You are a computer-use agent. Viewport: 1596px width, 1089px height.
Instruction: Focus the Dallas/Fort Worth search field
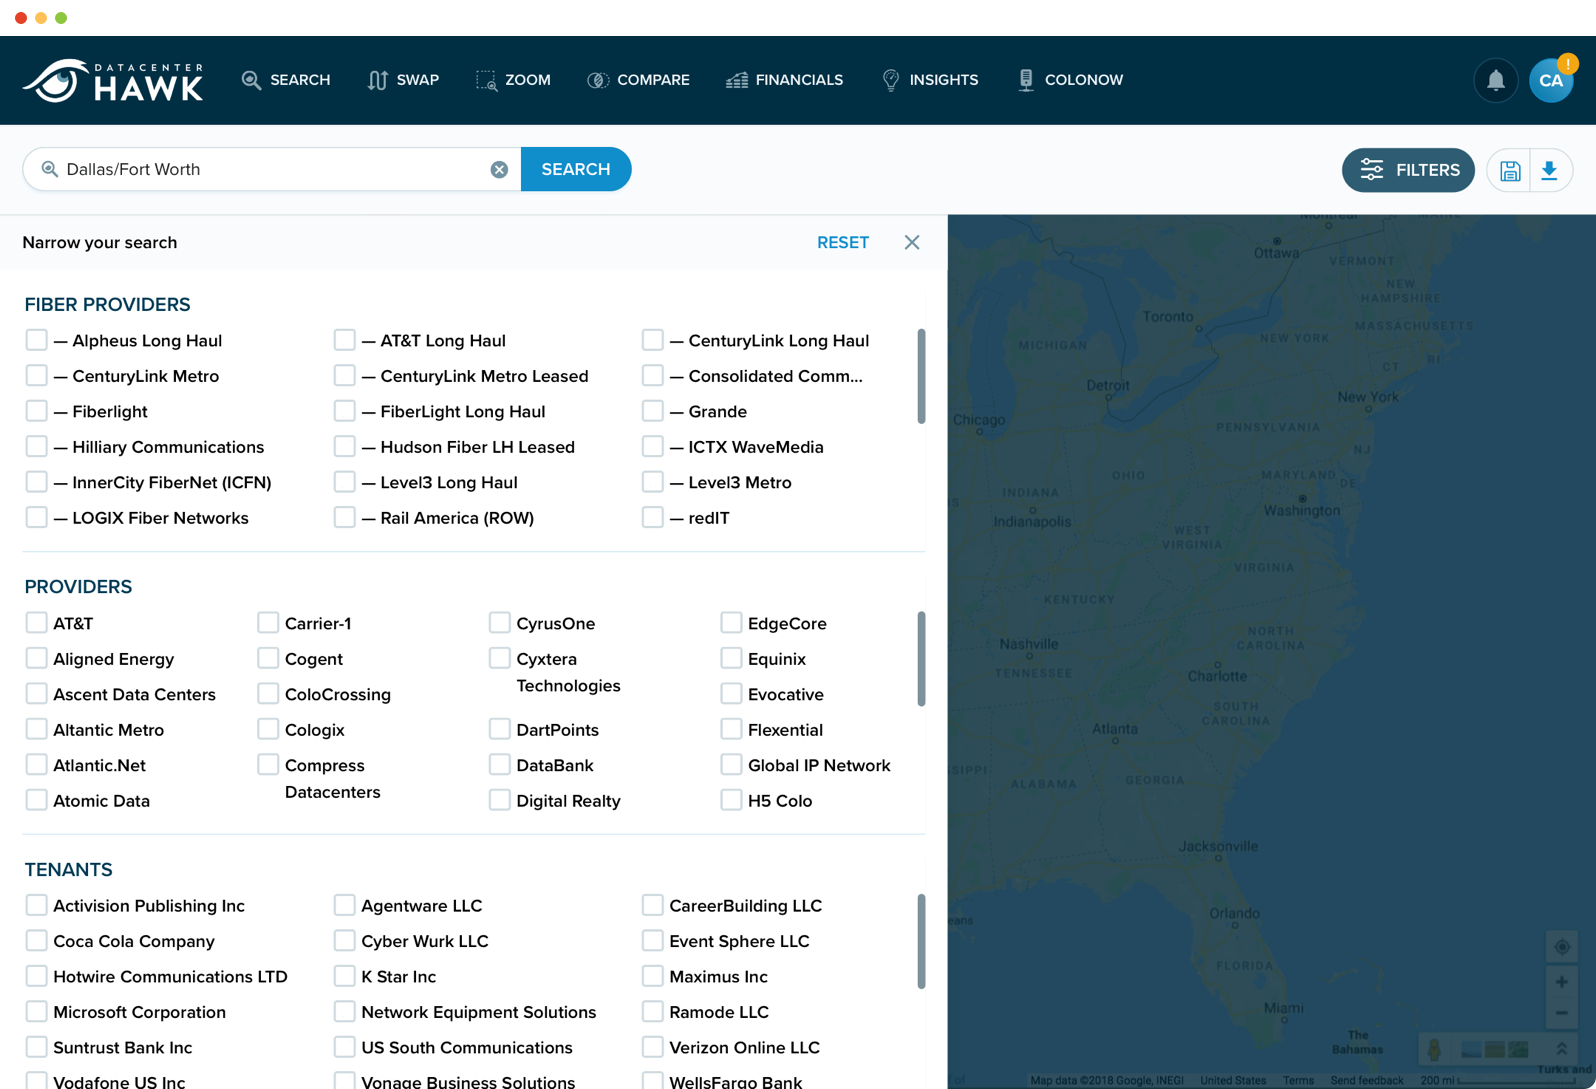[x=272, y=169]
